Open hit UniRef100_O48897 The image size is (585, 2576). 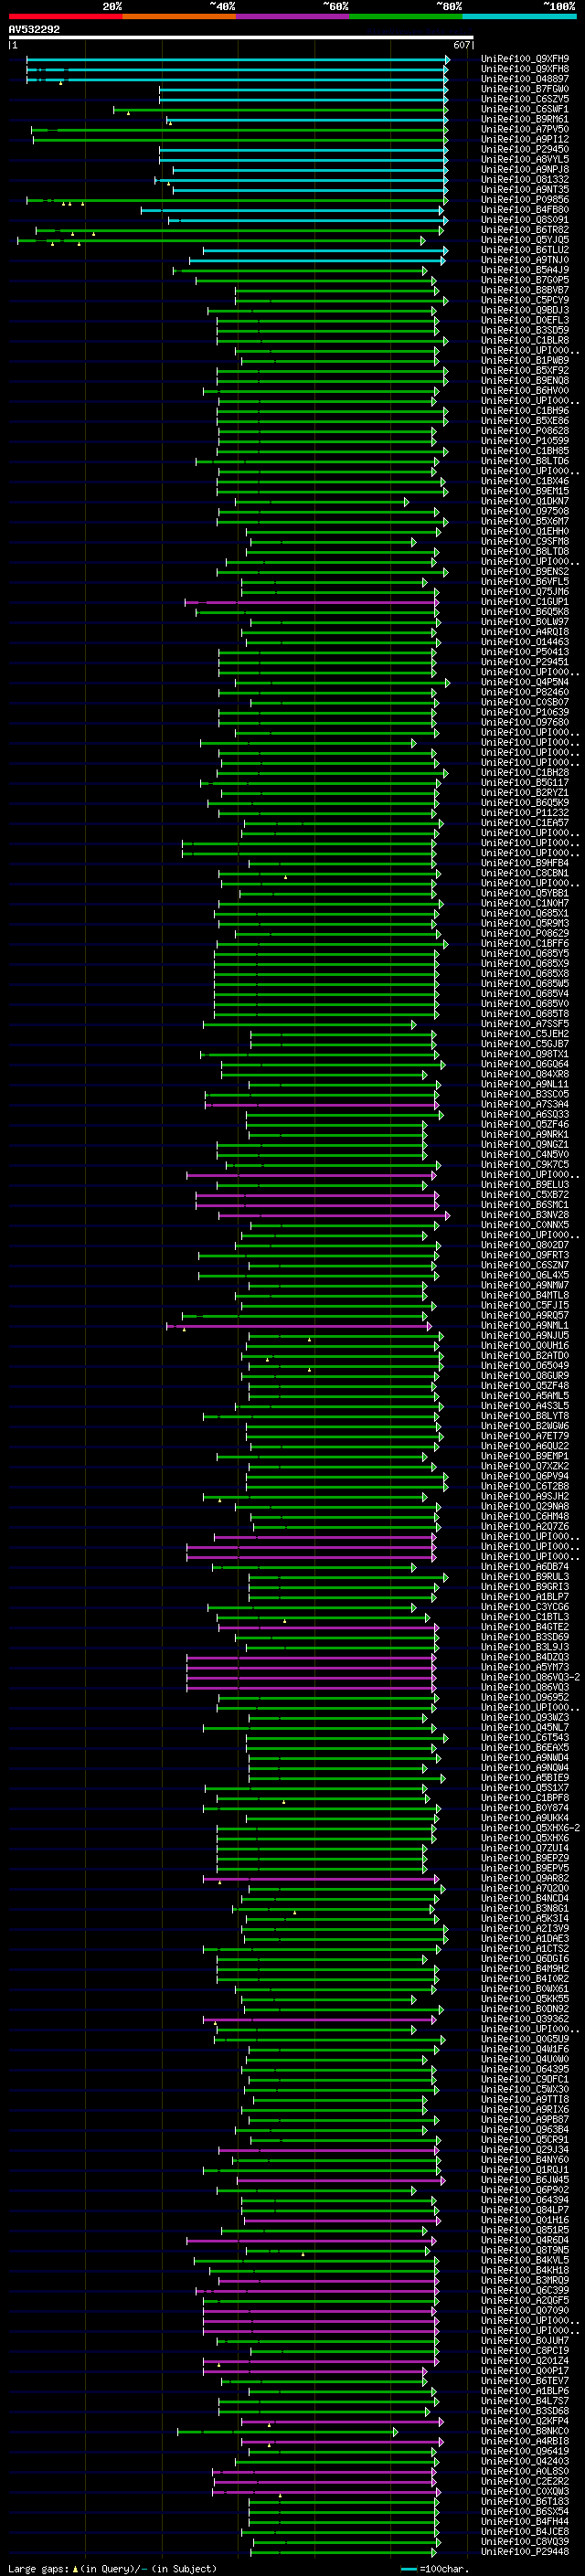[x=525, y=79]
